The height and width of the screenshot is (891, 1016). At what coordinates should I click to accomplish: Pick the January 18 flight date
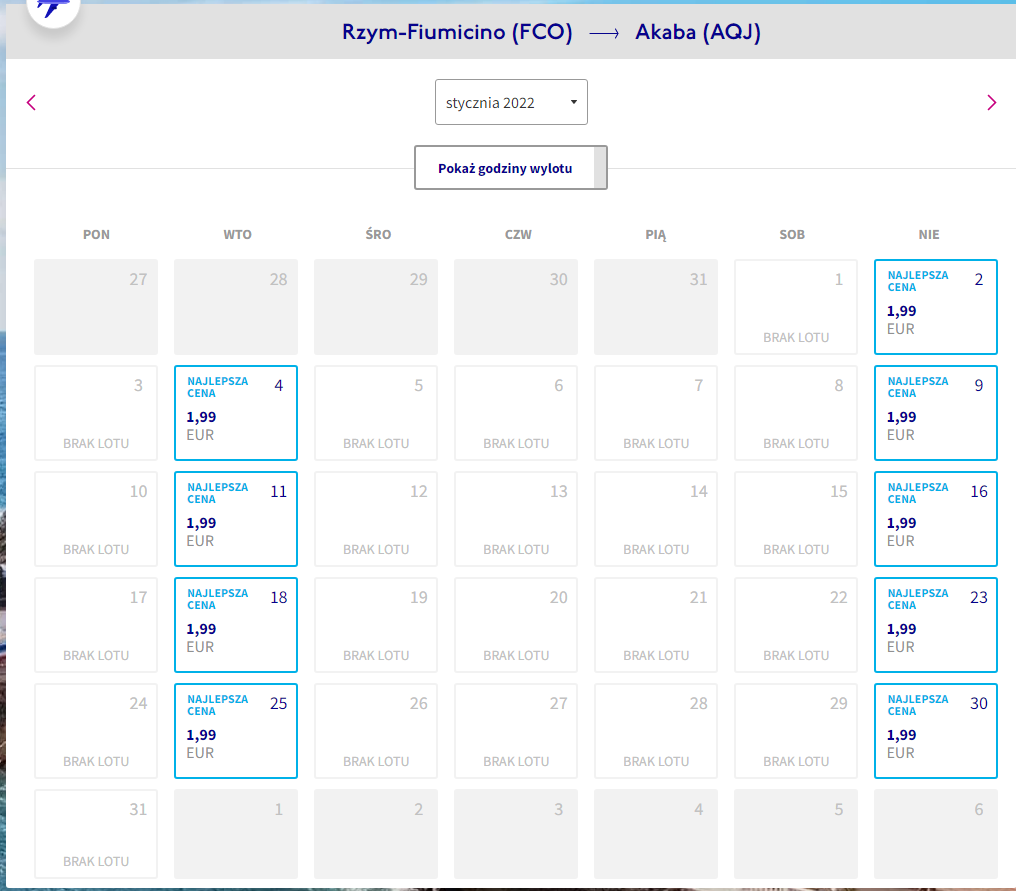tap(236, 625)
